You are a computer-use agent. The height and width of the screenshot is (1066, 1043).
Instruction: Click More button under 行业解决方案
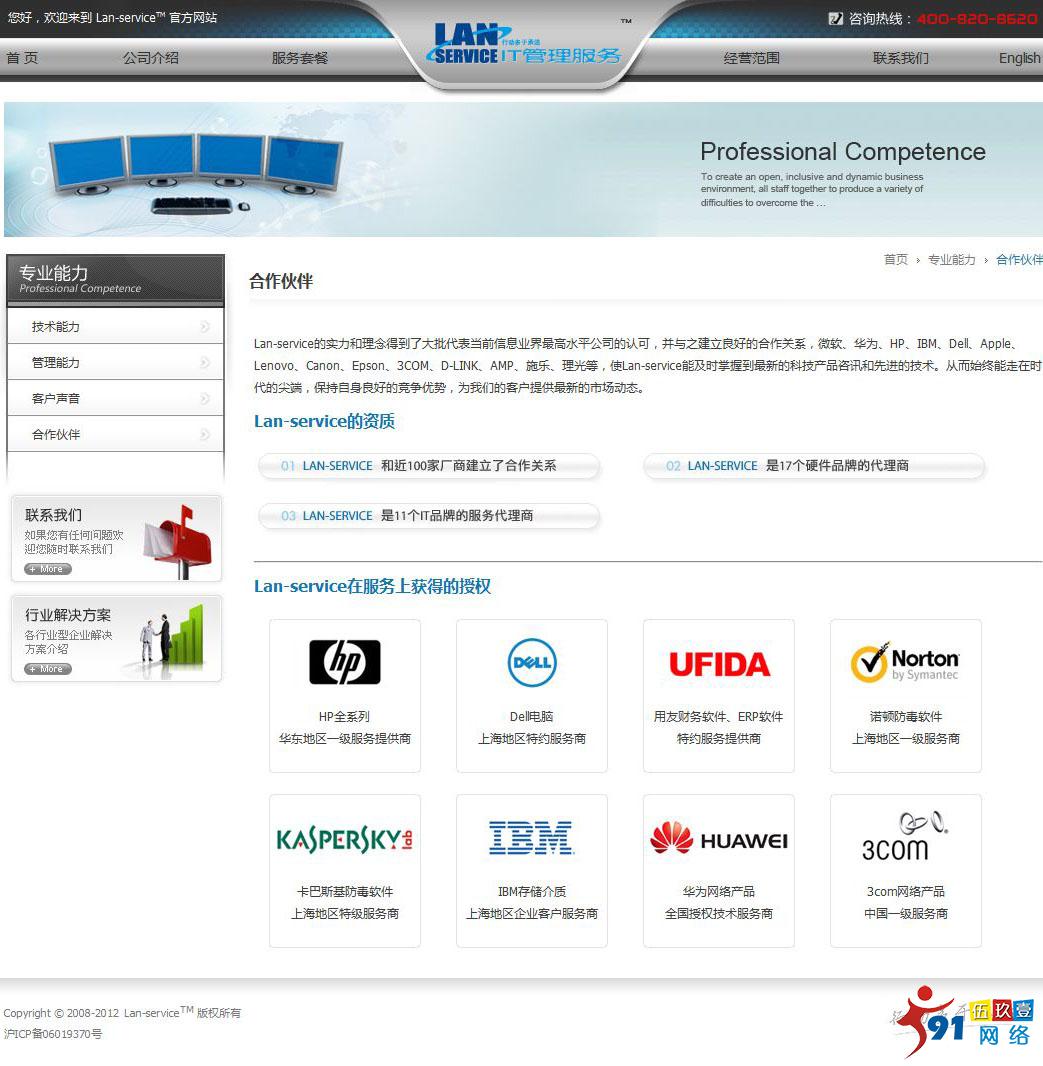(48, 669)
